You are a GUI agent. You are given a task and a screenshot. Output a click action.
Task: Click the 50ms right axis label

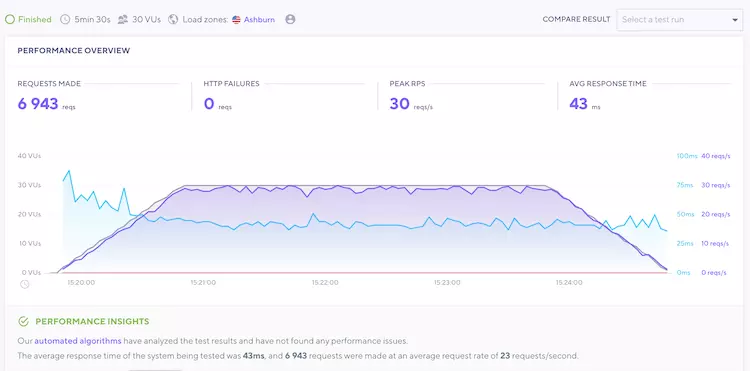tap(686, 214)
